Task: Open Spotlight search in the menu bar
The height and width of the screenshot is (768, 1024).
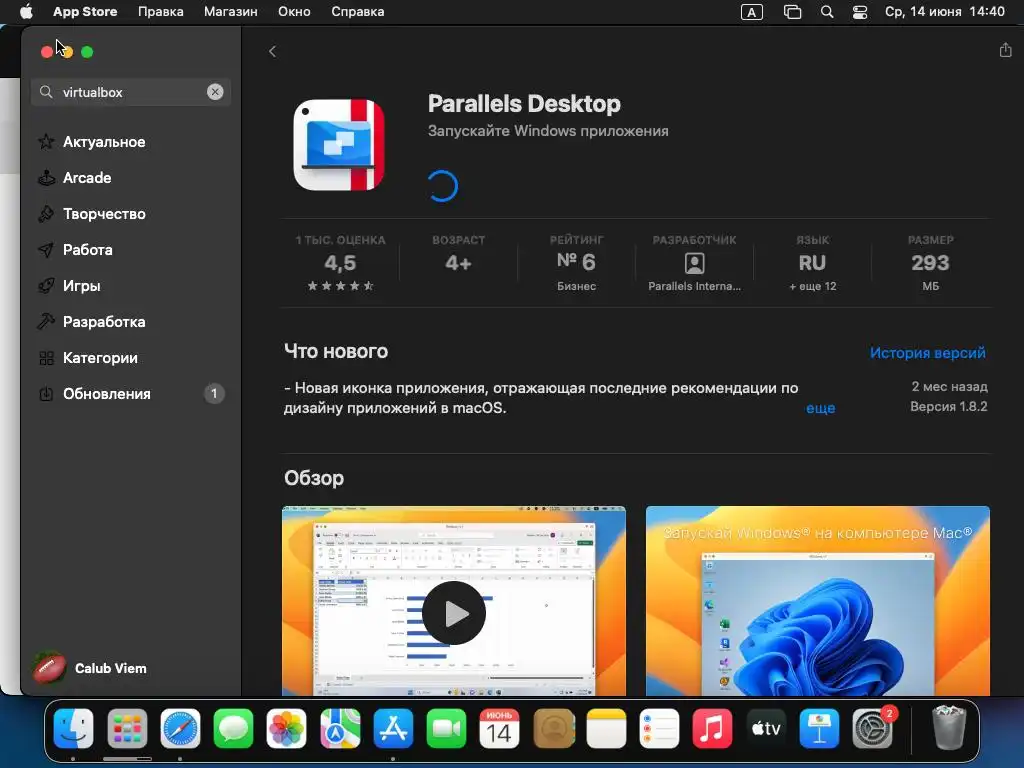Action: (x=827, y=12)
